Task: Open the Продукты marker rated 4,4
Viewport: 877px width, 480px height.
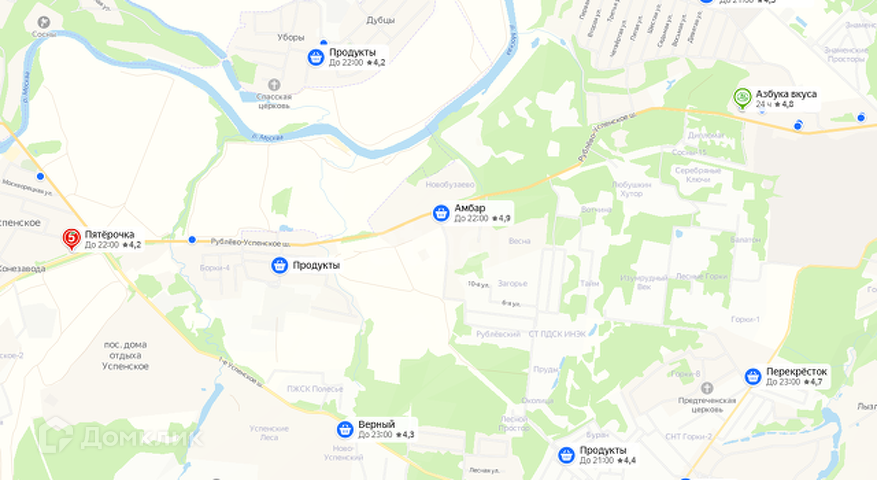Action: 567,455
